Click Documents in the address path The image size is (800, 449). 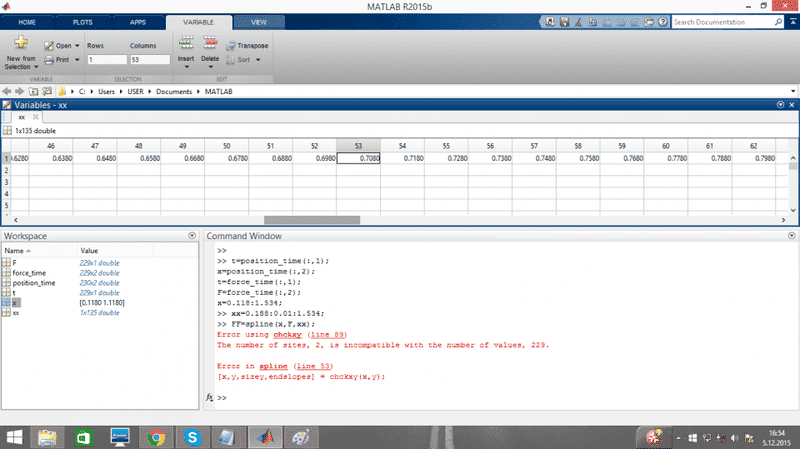174,91
